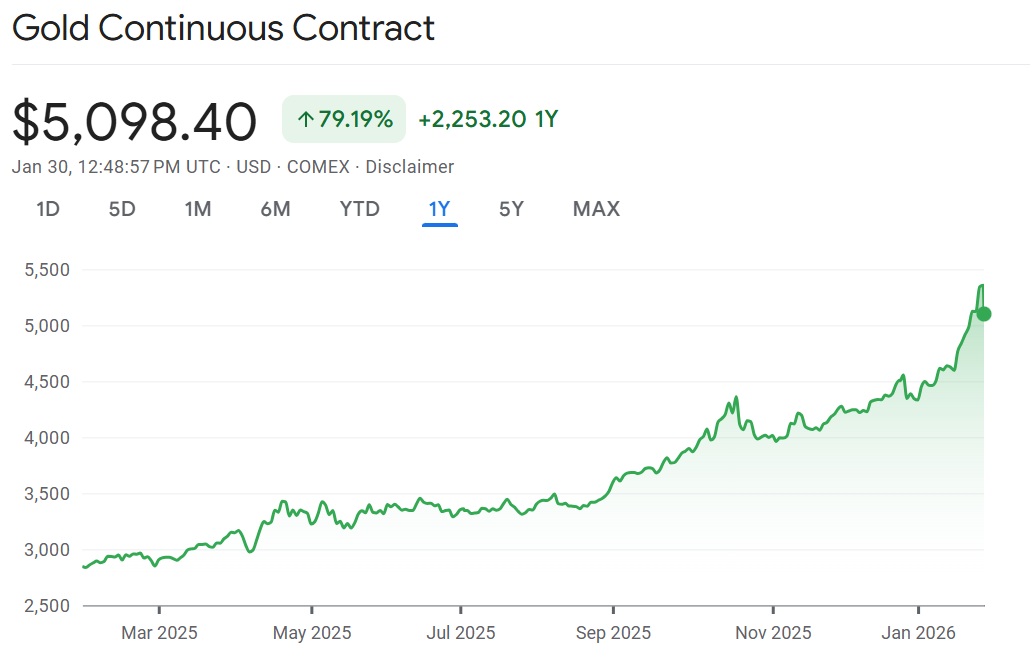The height and width of the screenshot is (664, 1030).
Task: Click the Gold Continuous Contract title
Action: (x=223, y=28)
